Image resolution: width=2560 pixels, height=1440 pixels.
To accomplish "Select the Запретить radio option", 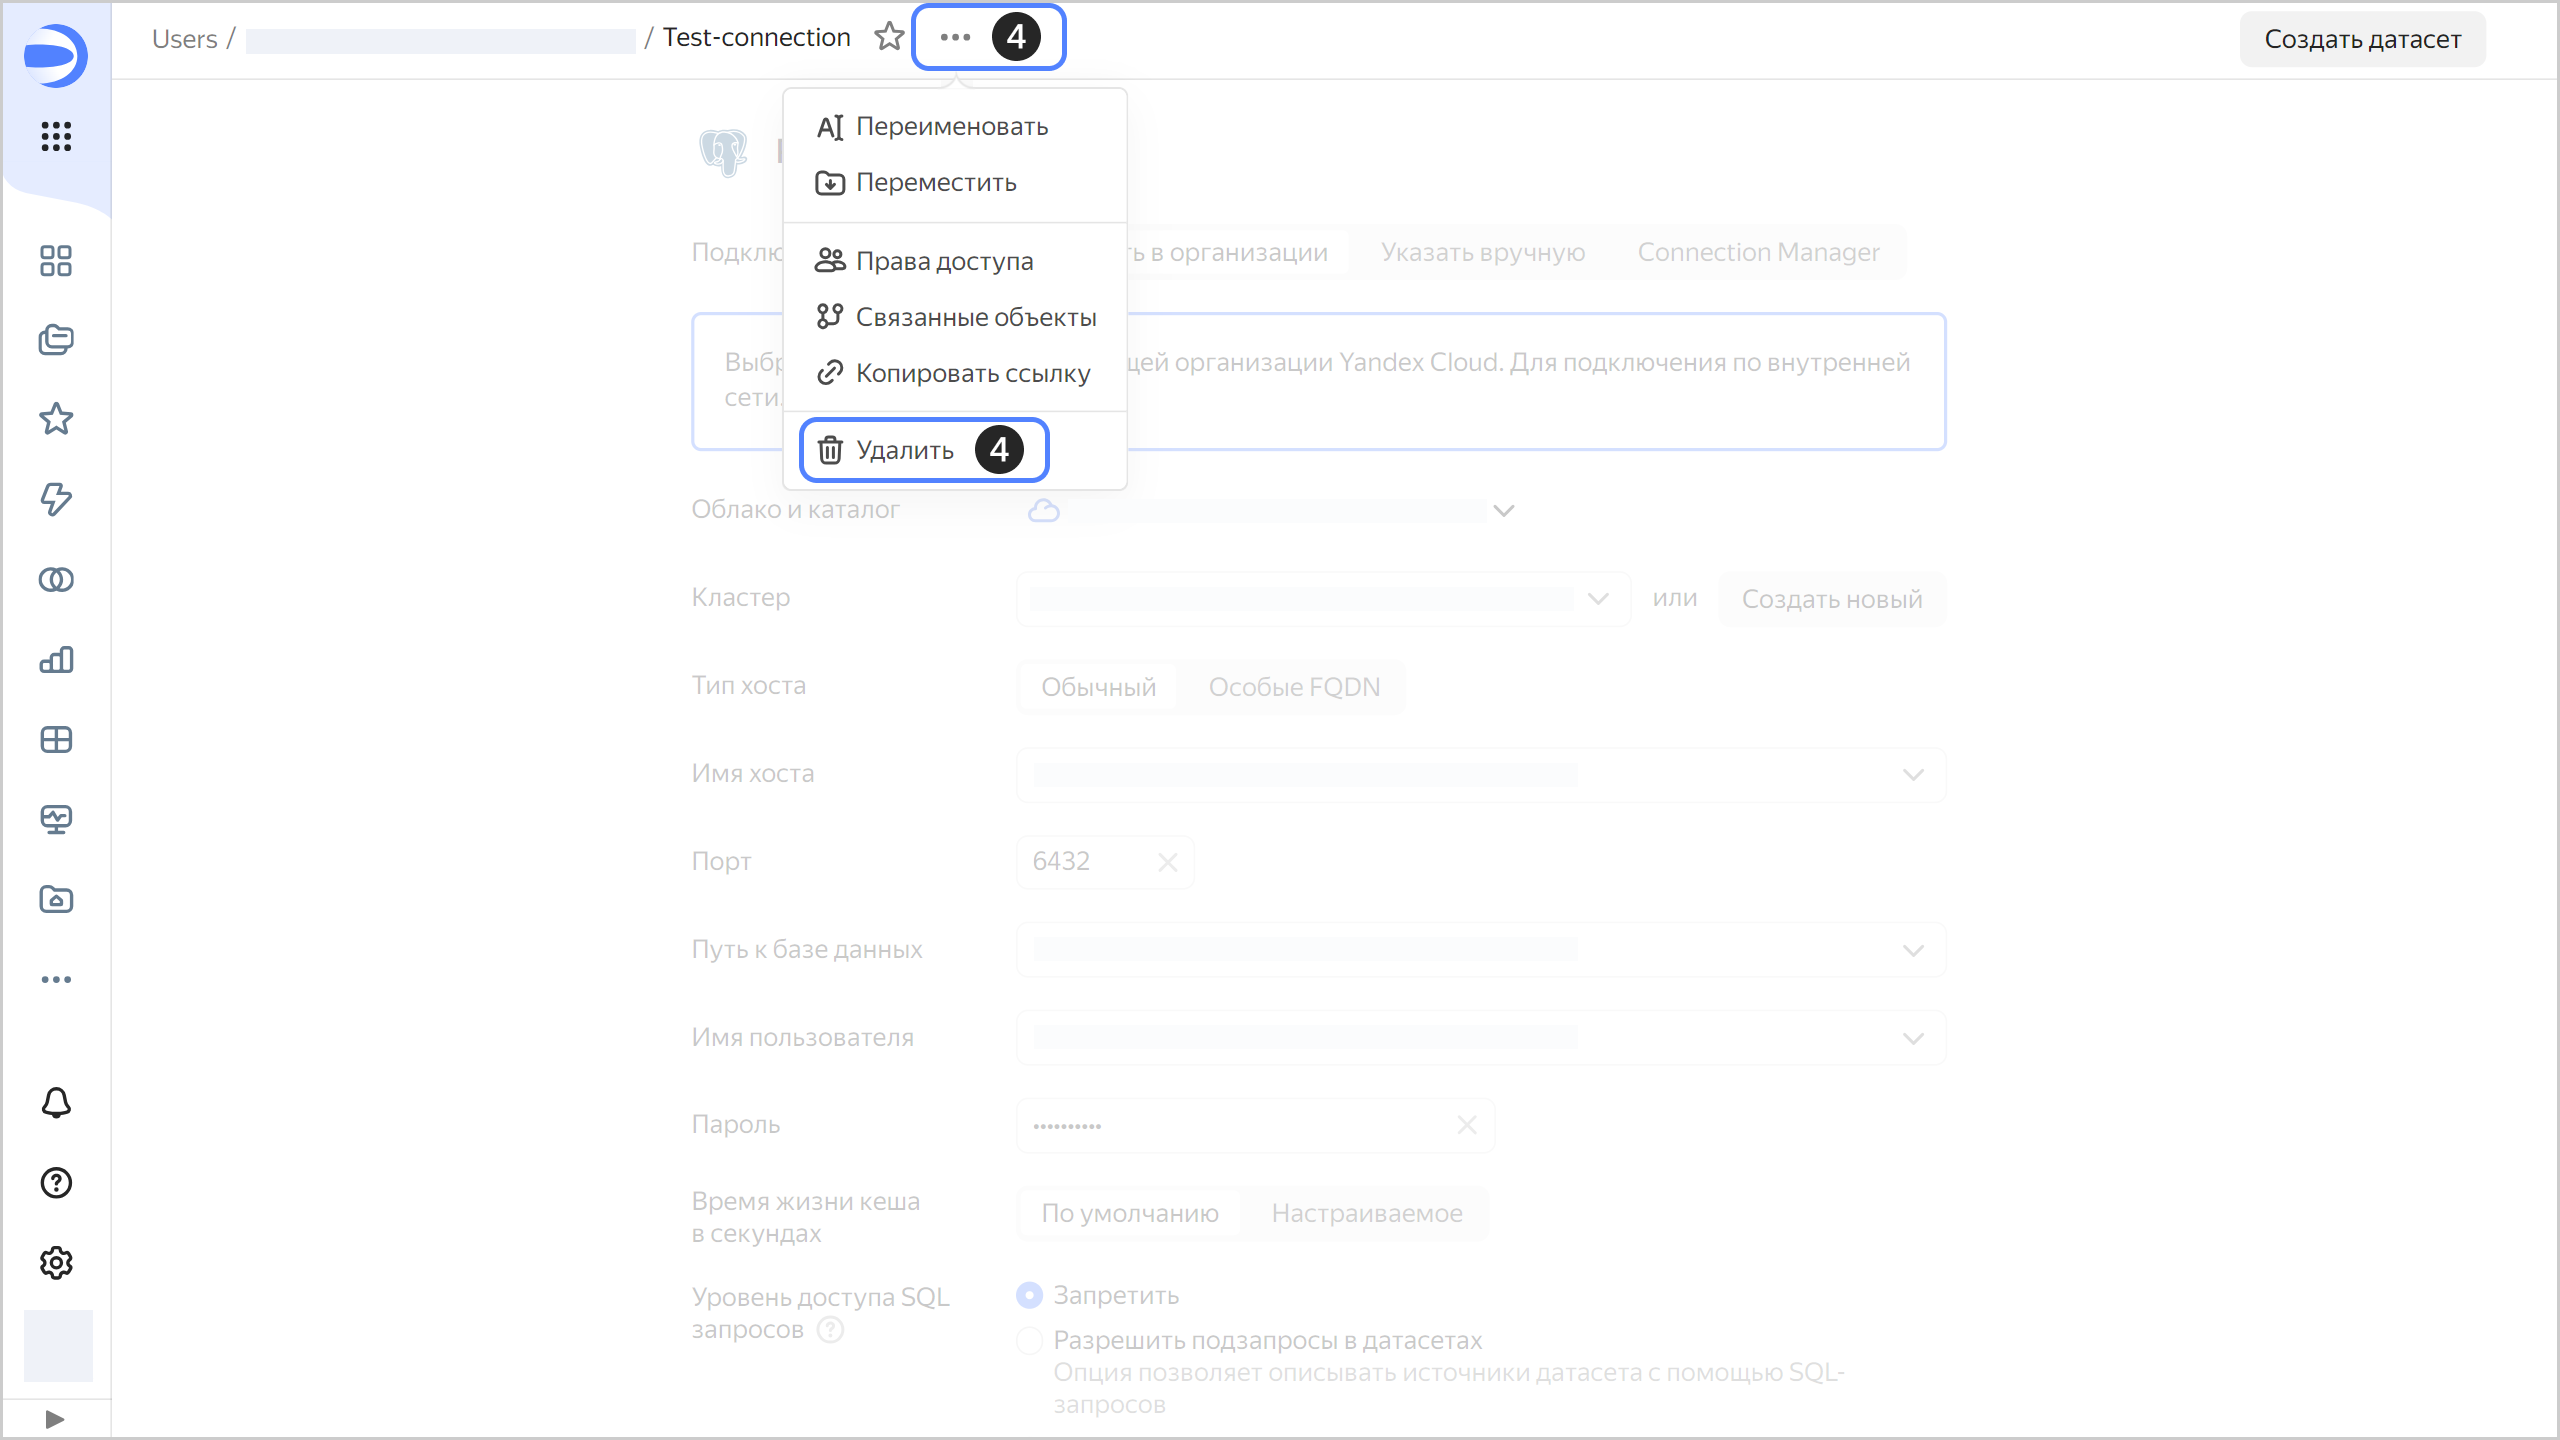I will (1029, 1295).
